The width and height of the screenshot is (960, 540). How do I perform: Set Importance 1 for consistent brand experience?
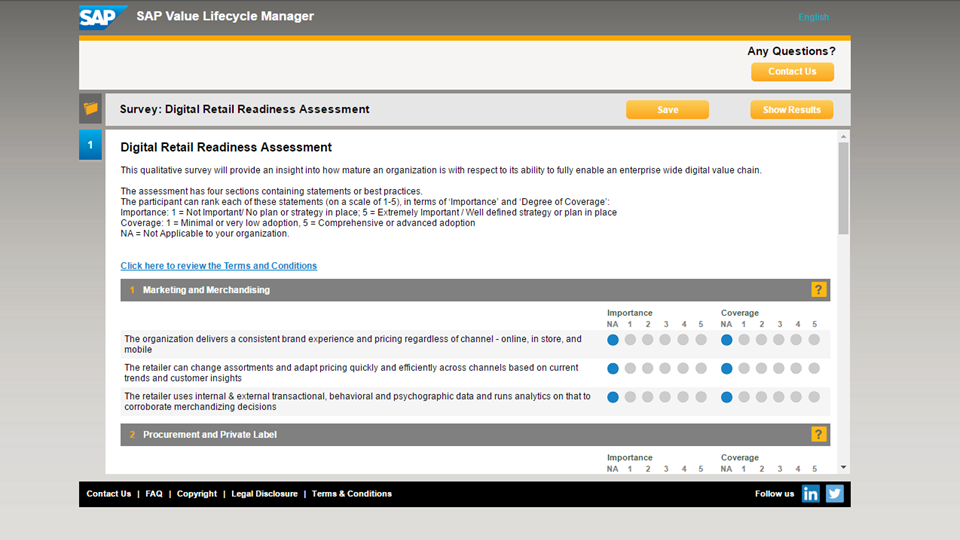630,340
